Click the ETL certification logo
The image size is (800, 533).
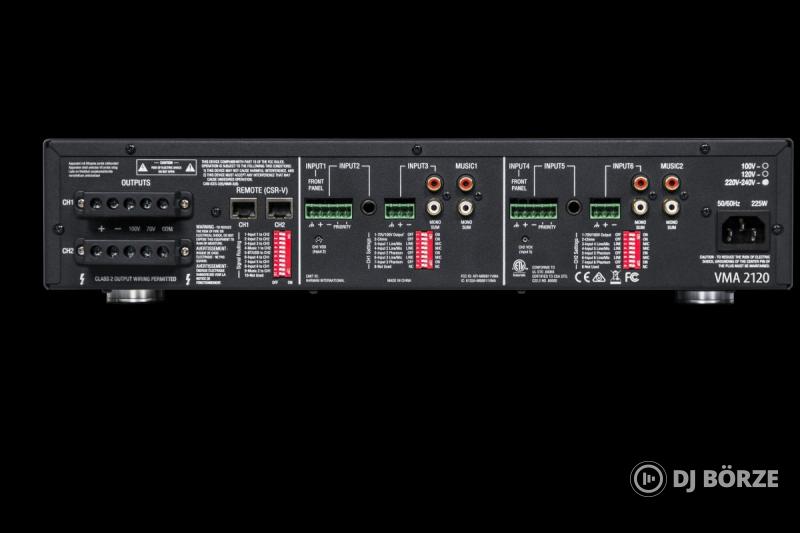[x=519, y=267]
